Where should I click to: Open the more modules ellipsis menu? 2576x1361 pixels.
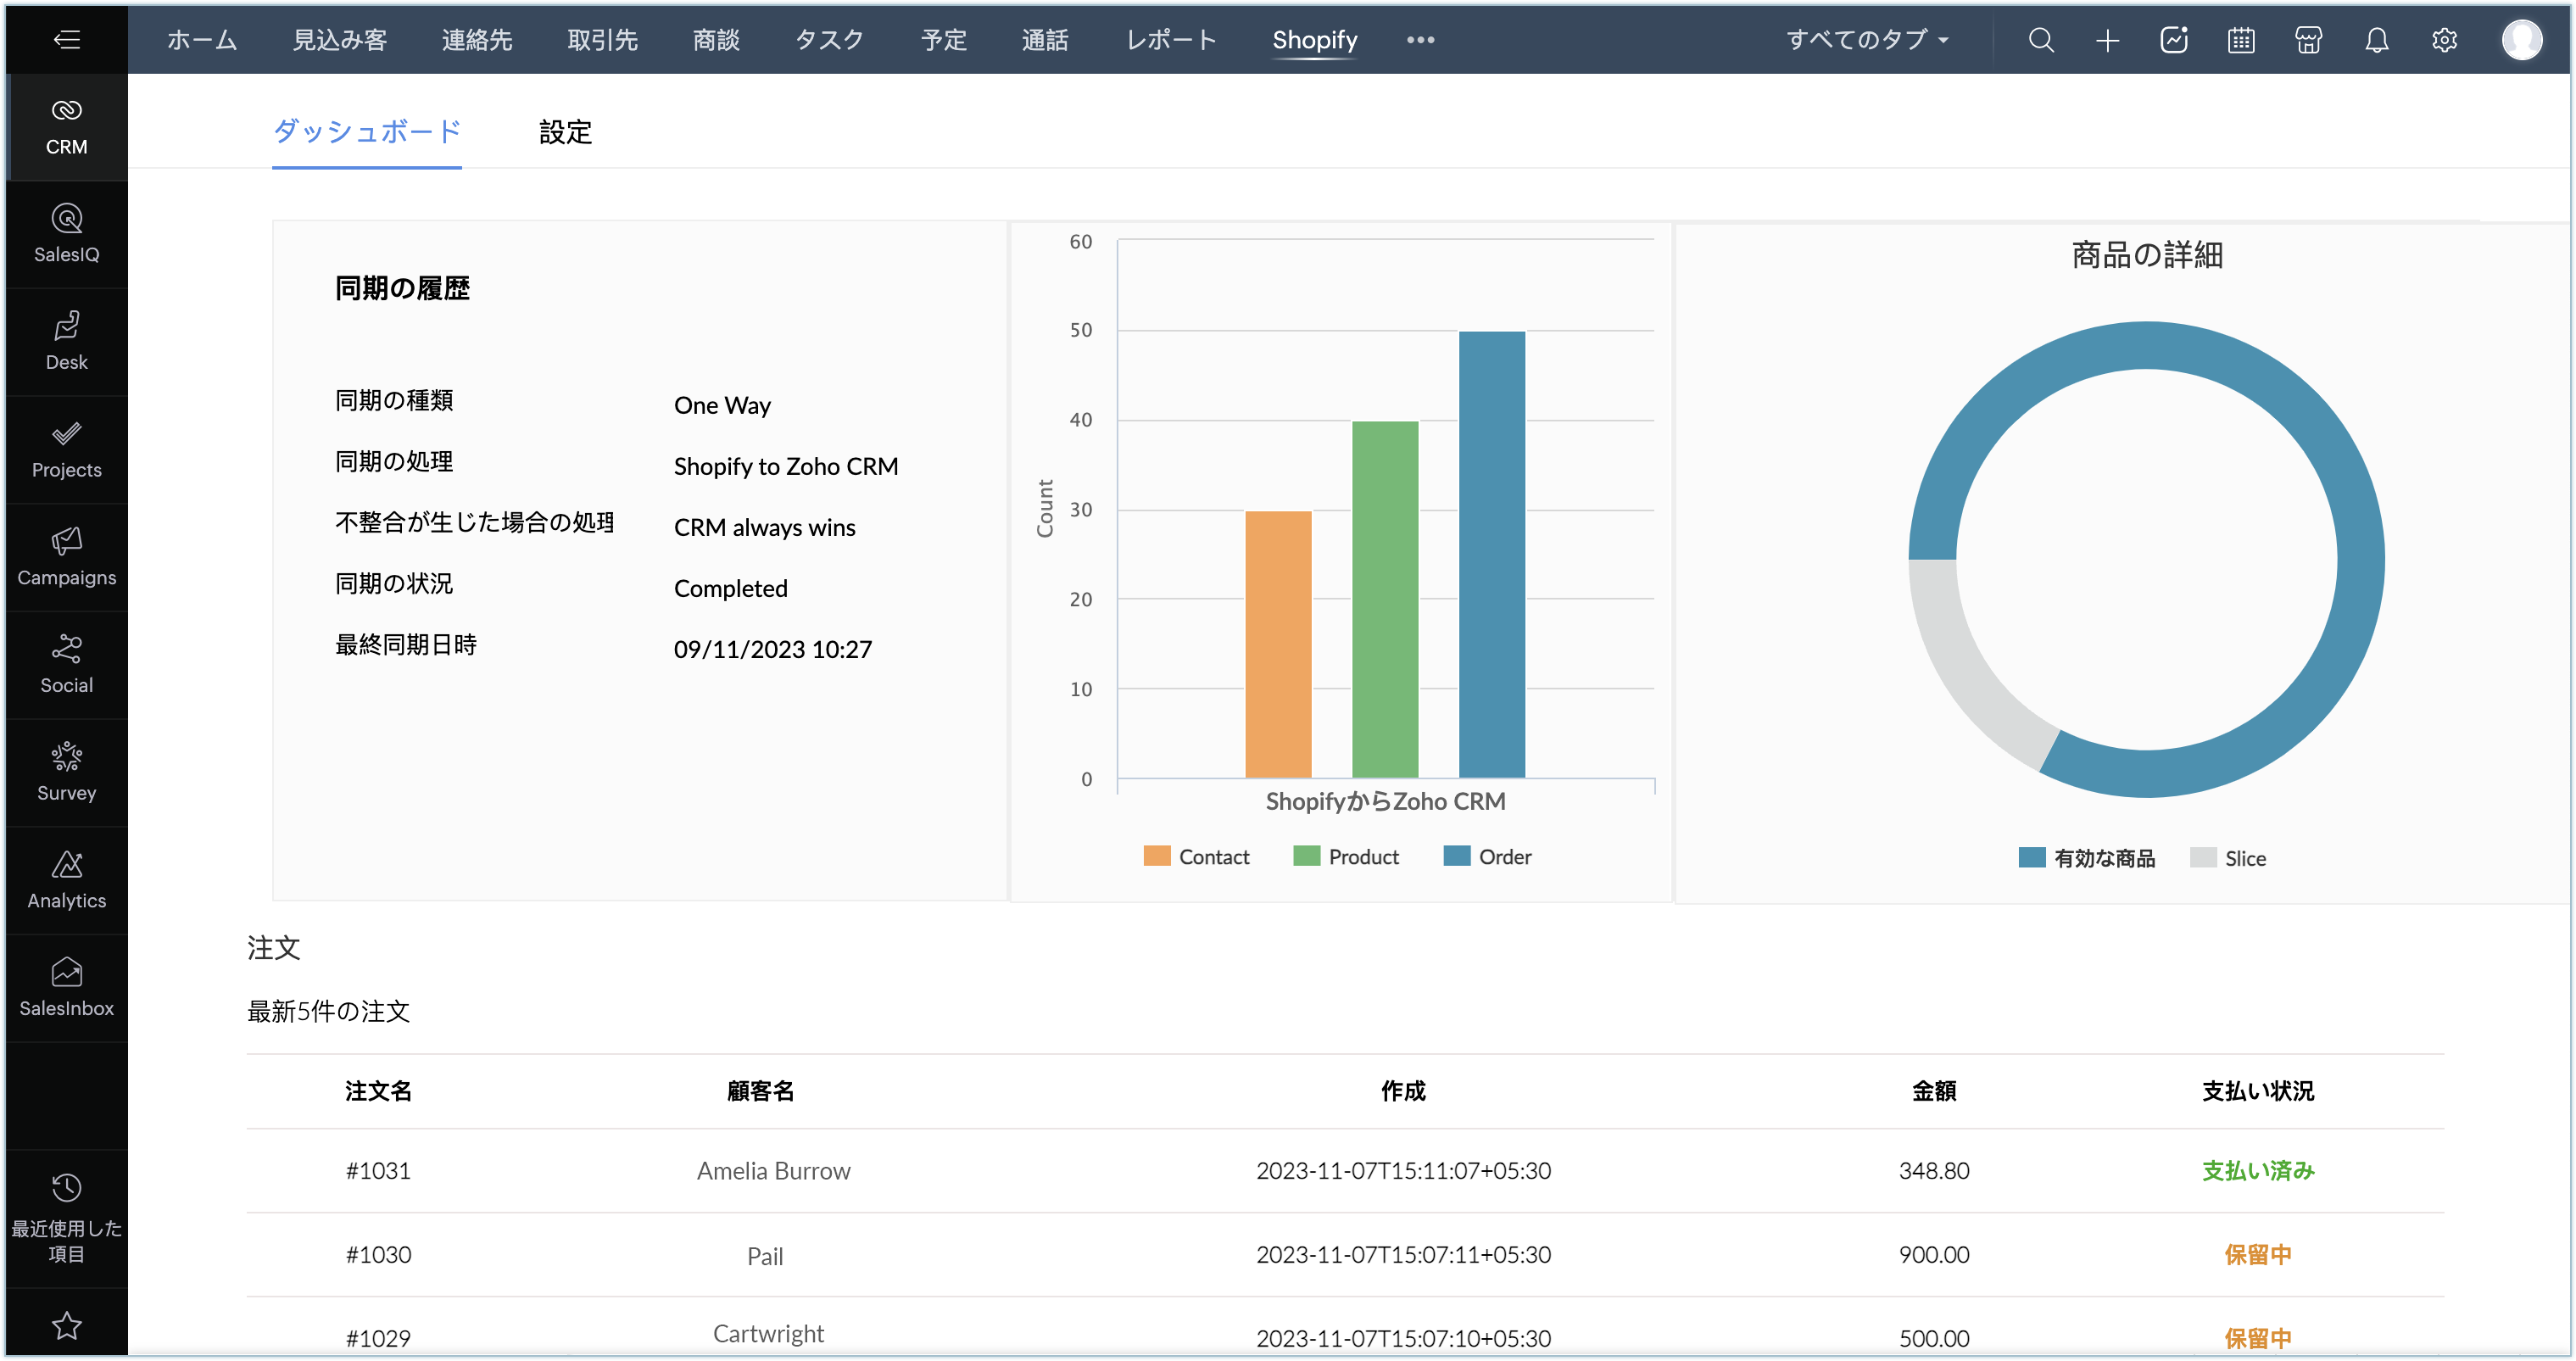coord(1420,40)
